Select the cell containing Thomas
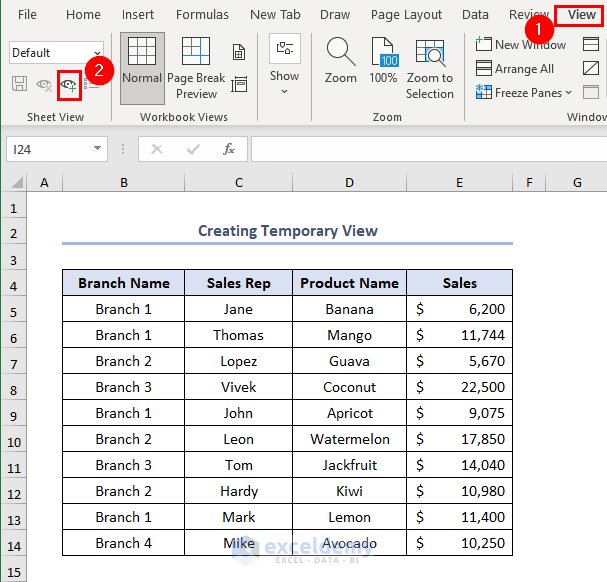Screen dimensions: 607x582 point(238,335)
